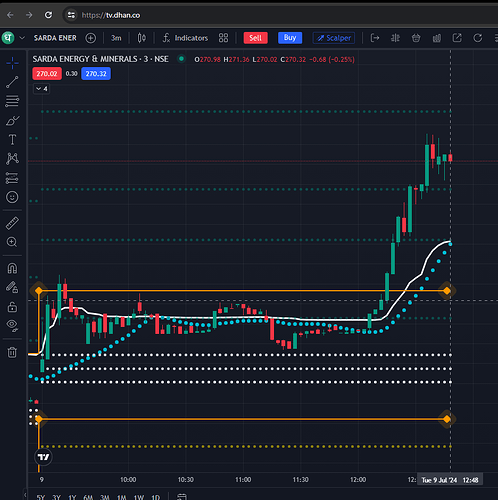
Task: Focus the tv.dhan.co address bar
Action: pyautogui.click(x=111, y=15)
